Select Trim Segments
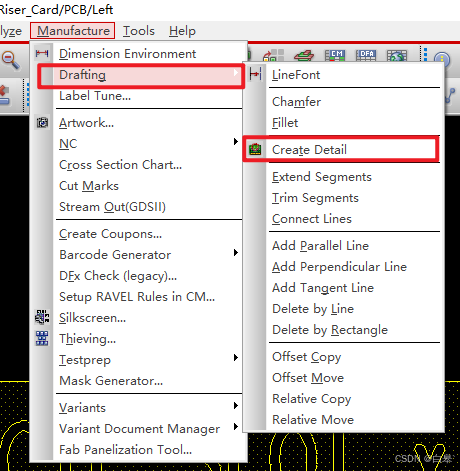The image size is (460, 471). tap(315, 198)
